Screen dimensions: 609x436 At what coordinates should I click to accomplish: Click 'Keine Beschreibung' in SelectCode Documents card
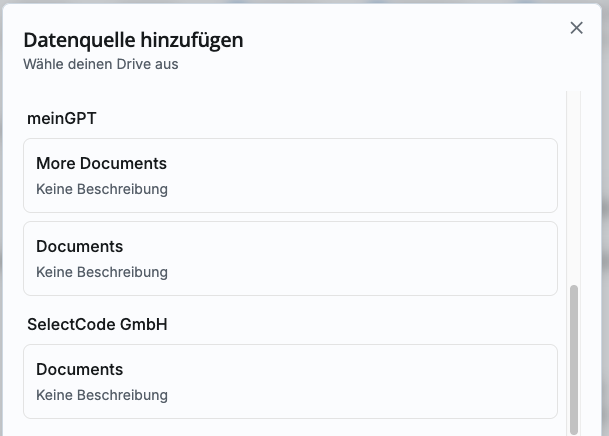(x=102, y=395)
